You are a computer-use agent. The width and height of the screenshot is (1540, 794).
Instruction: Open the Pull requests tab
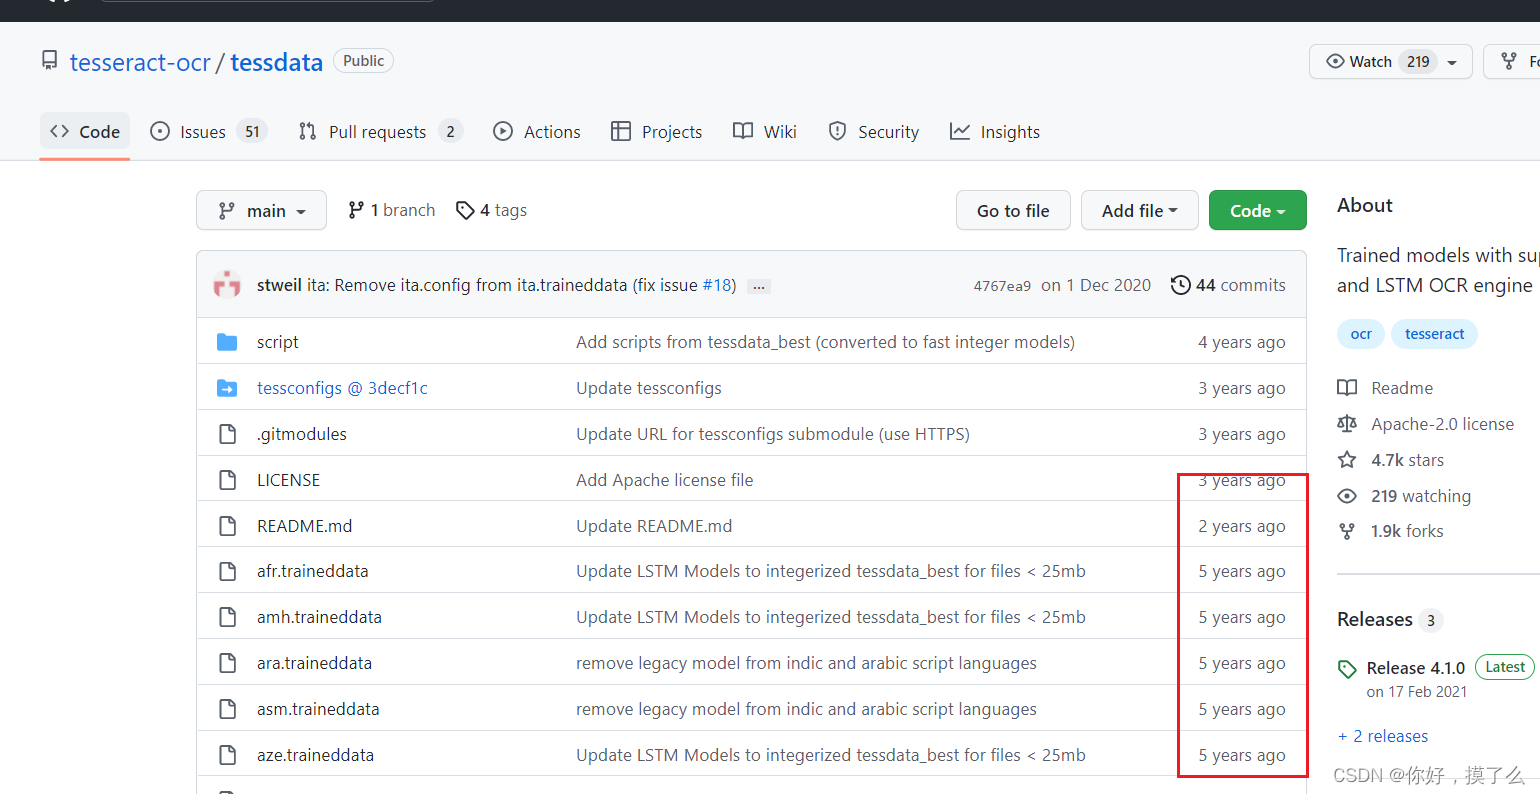380,132
